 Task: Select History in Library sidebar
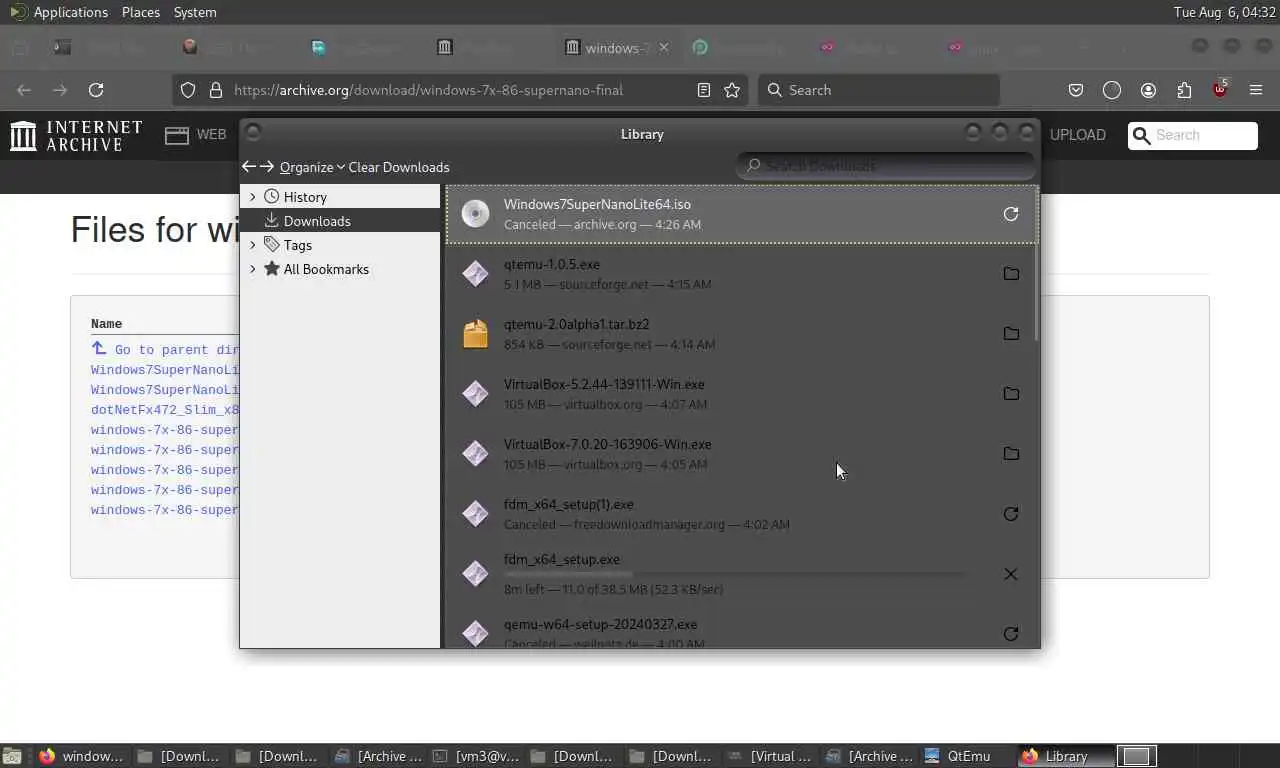(x=340, y=197)
